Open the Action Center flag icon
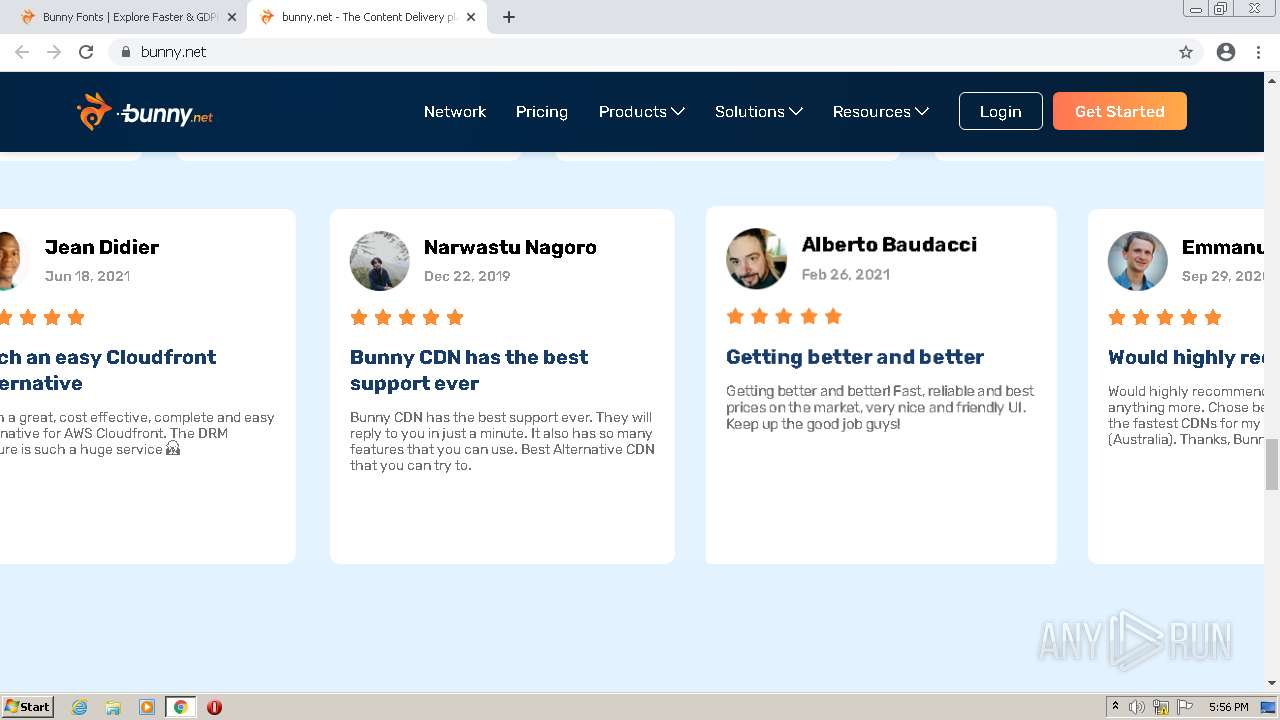This screenshot has height=720, width=1280. click(x=1185, y=707)
